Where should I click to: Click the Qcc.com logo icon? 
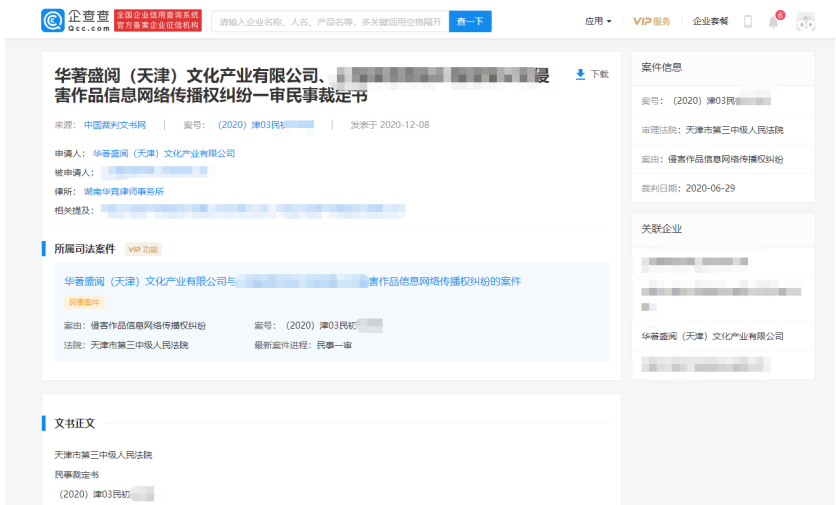click(x=54, y=21)
